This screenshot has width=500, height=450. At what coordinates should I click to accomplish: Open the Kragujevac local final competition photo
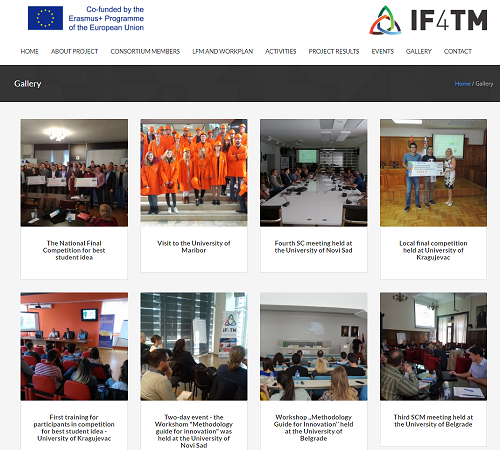[433, 173]
